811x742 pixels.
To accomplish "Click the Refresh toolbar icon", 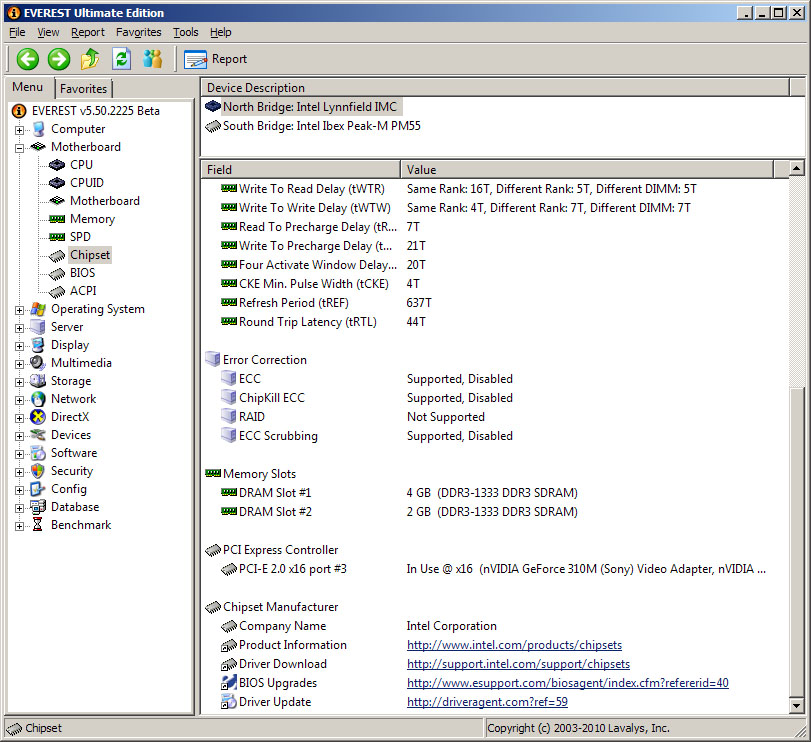I will (x=122, y=59).
